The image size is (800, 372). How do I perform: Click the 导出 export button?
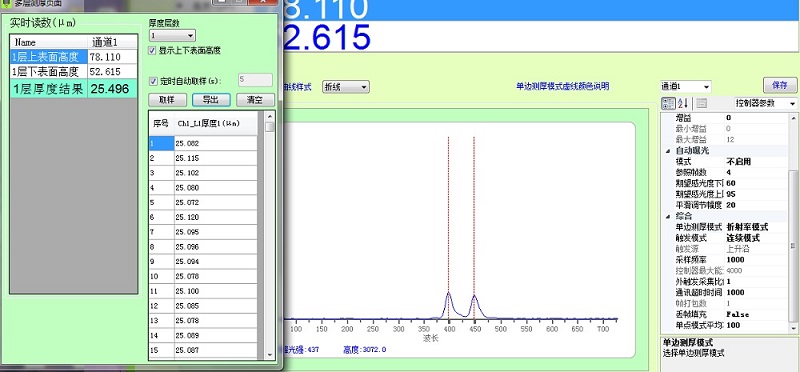pyautogui.click(x=211, y=100)
